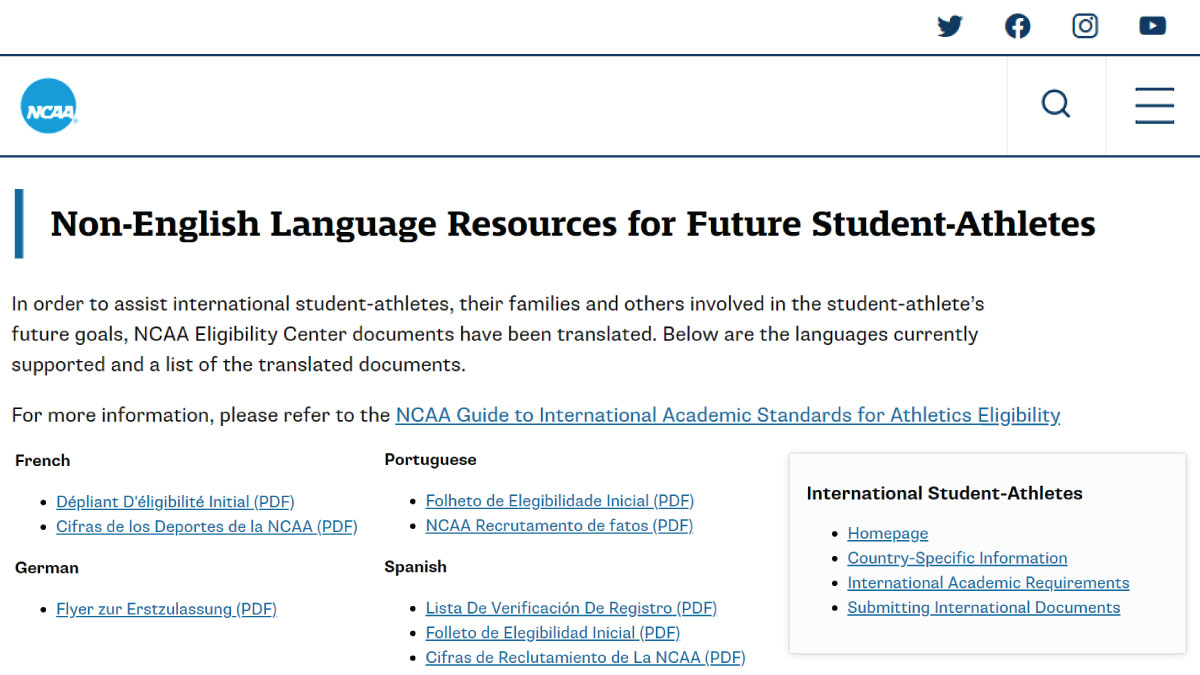1200x675 pixels.
Task: Open the NCAA Guide to International Academic Standards
Action: 728,414
